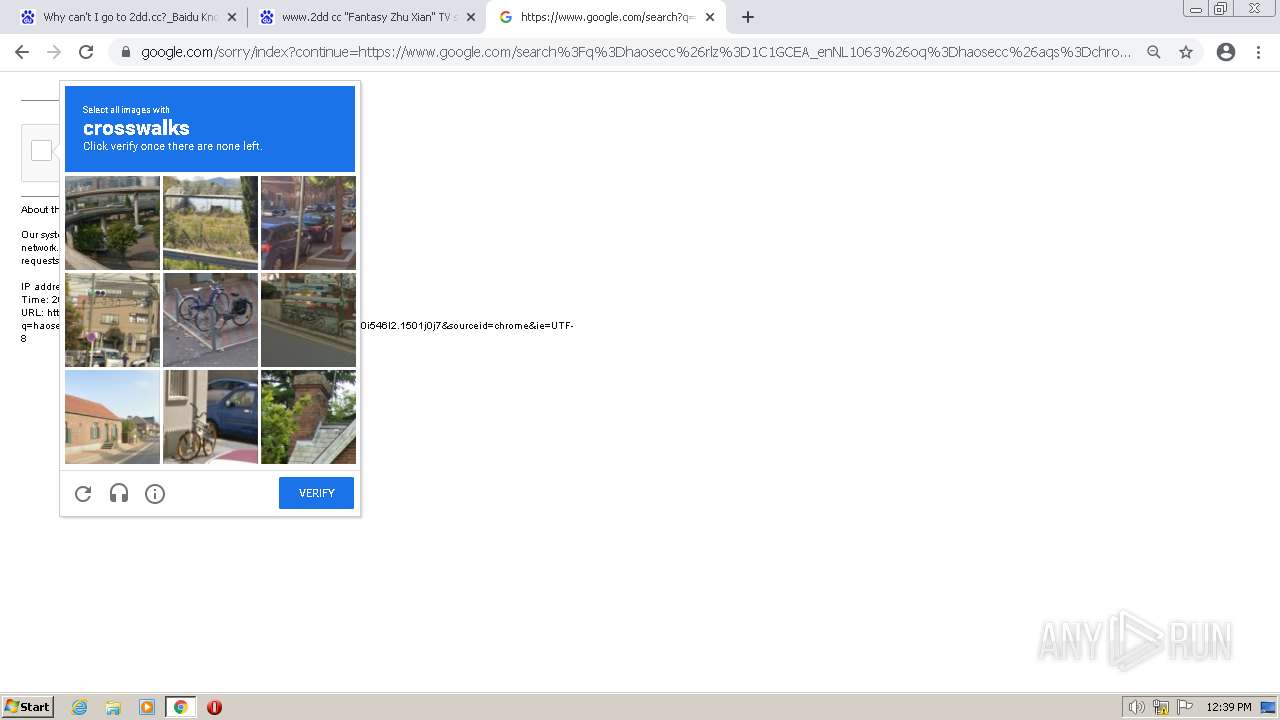The image size is (1280, 720).
Task: Select captcha tile with parked cars and tree
Action: pyautogui.click(x=308, y=223)
